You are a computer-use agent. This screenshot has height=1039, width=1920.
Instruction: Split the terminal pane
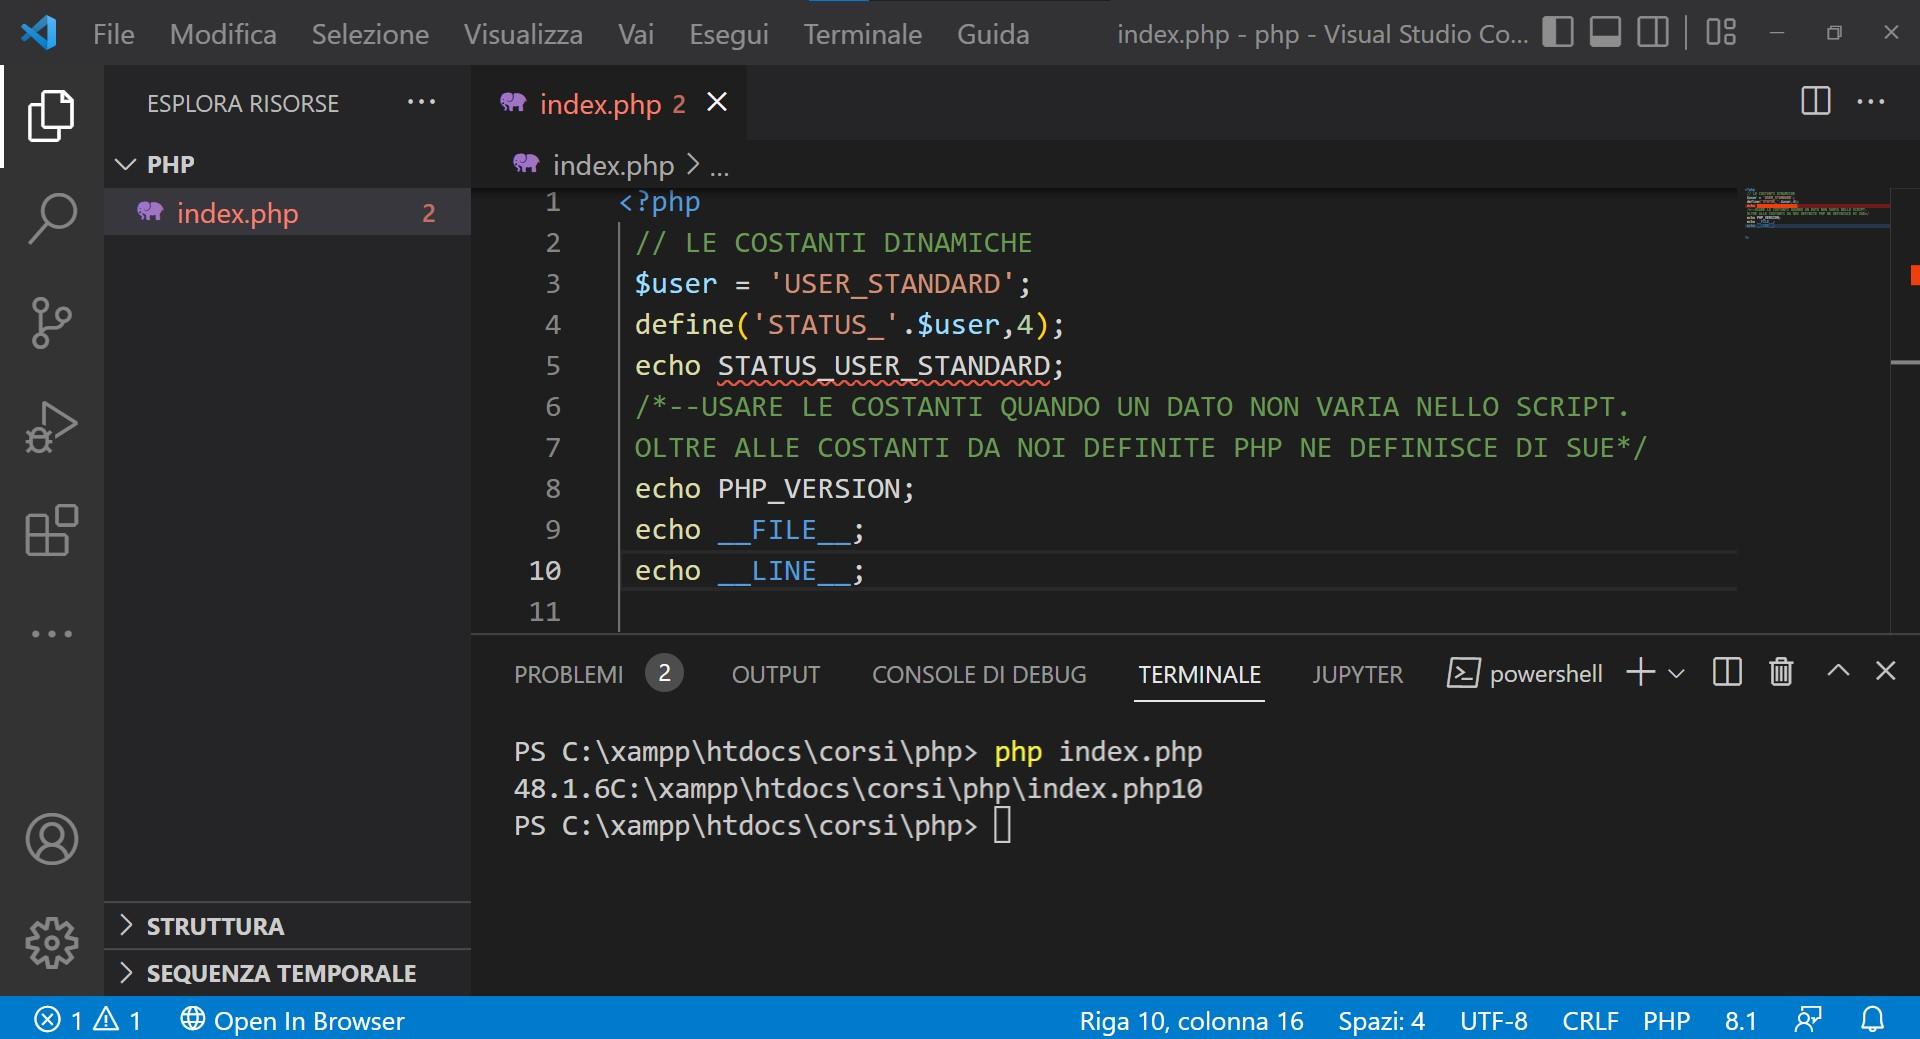tap(1727, 672)
